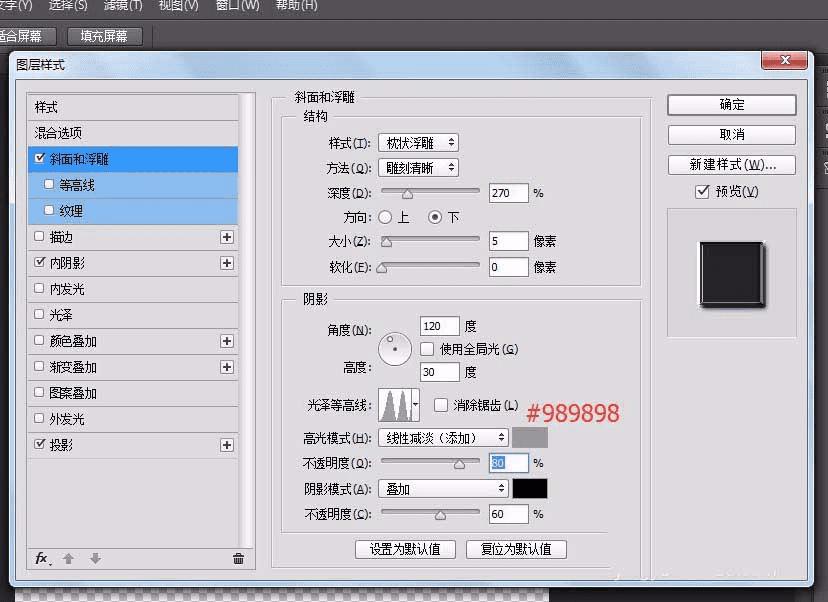Open the 方法 雕刻清晰 dropdown
Screen dimensions: 828x602
pos(418,168)
